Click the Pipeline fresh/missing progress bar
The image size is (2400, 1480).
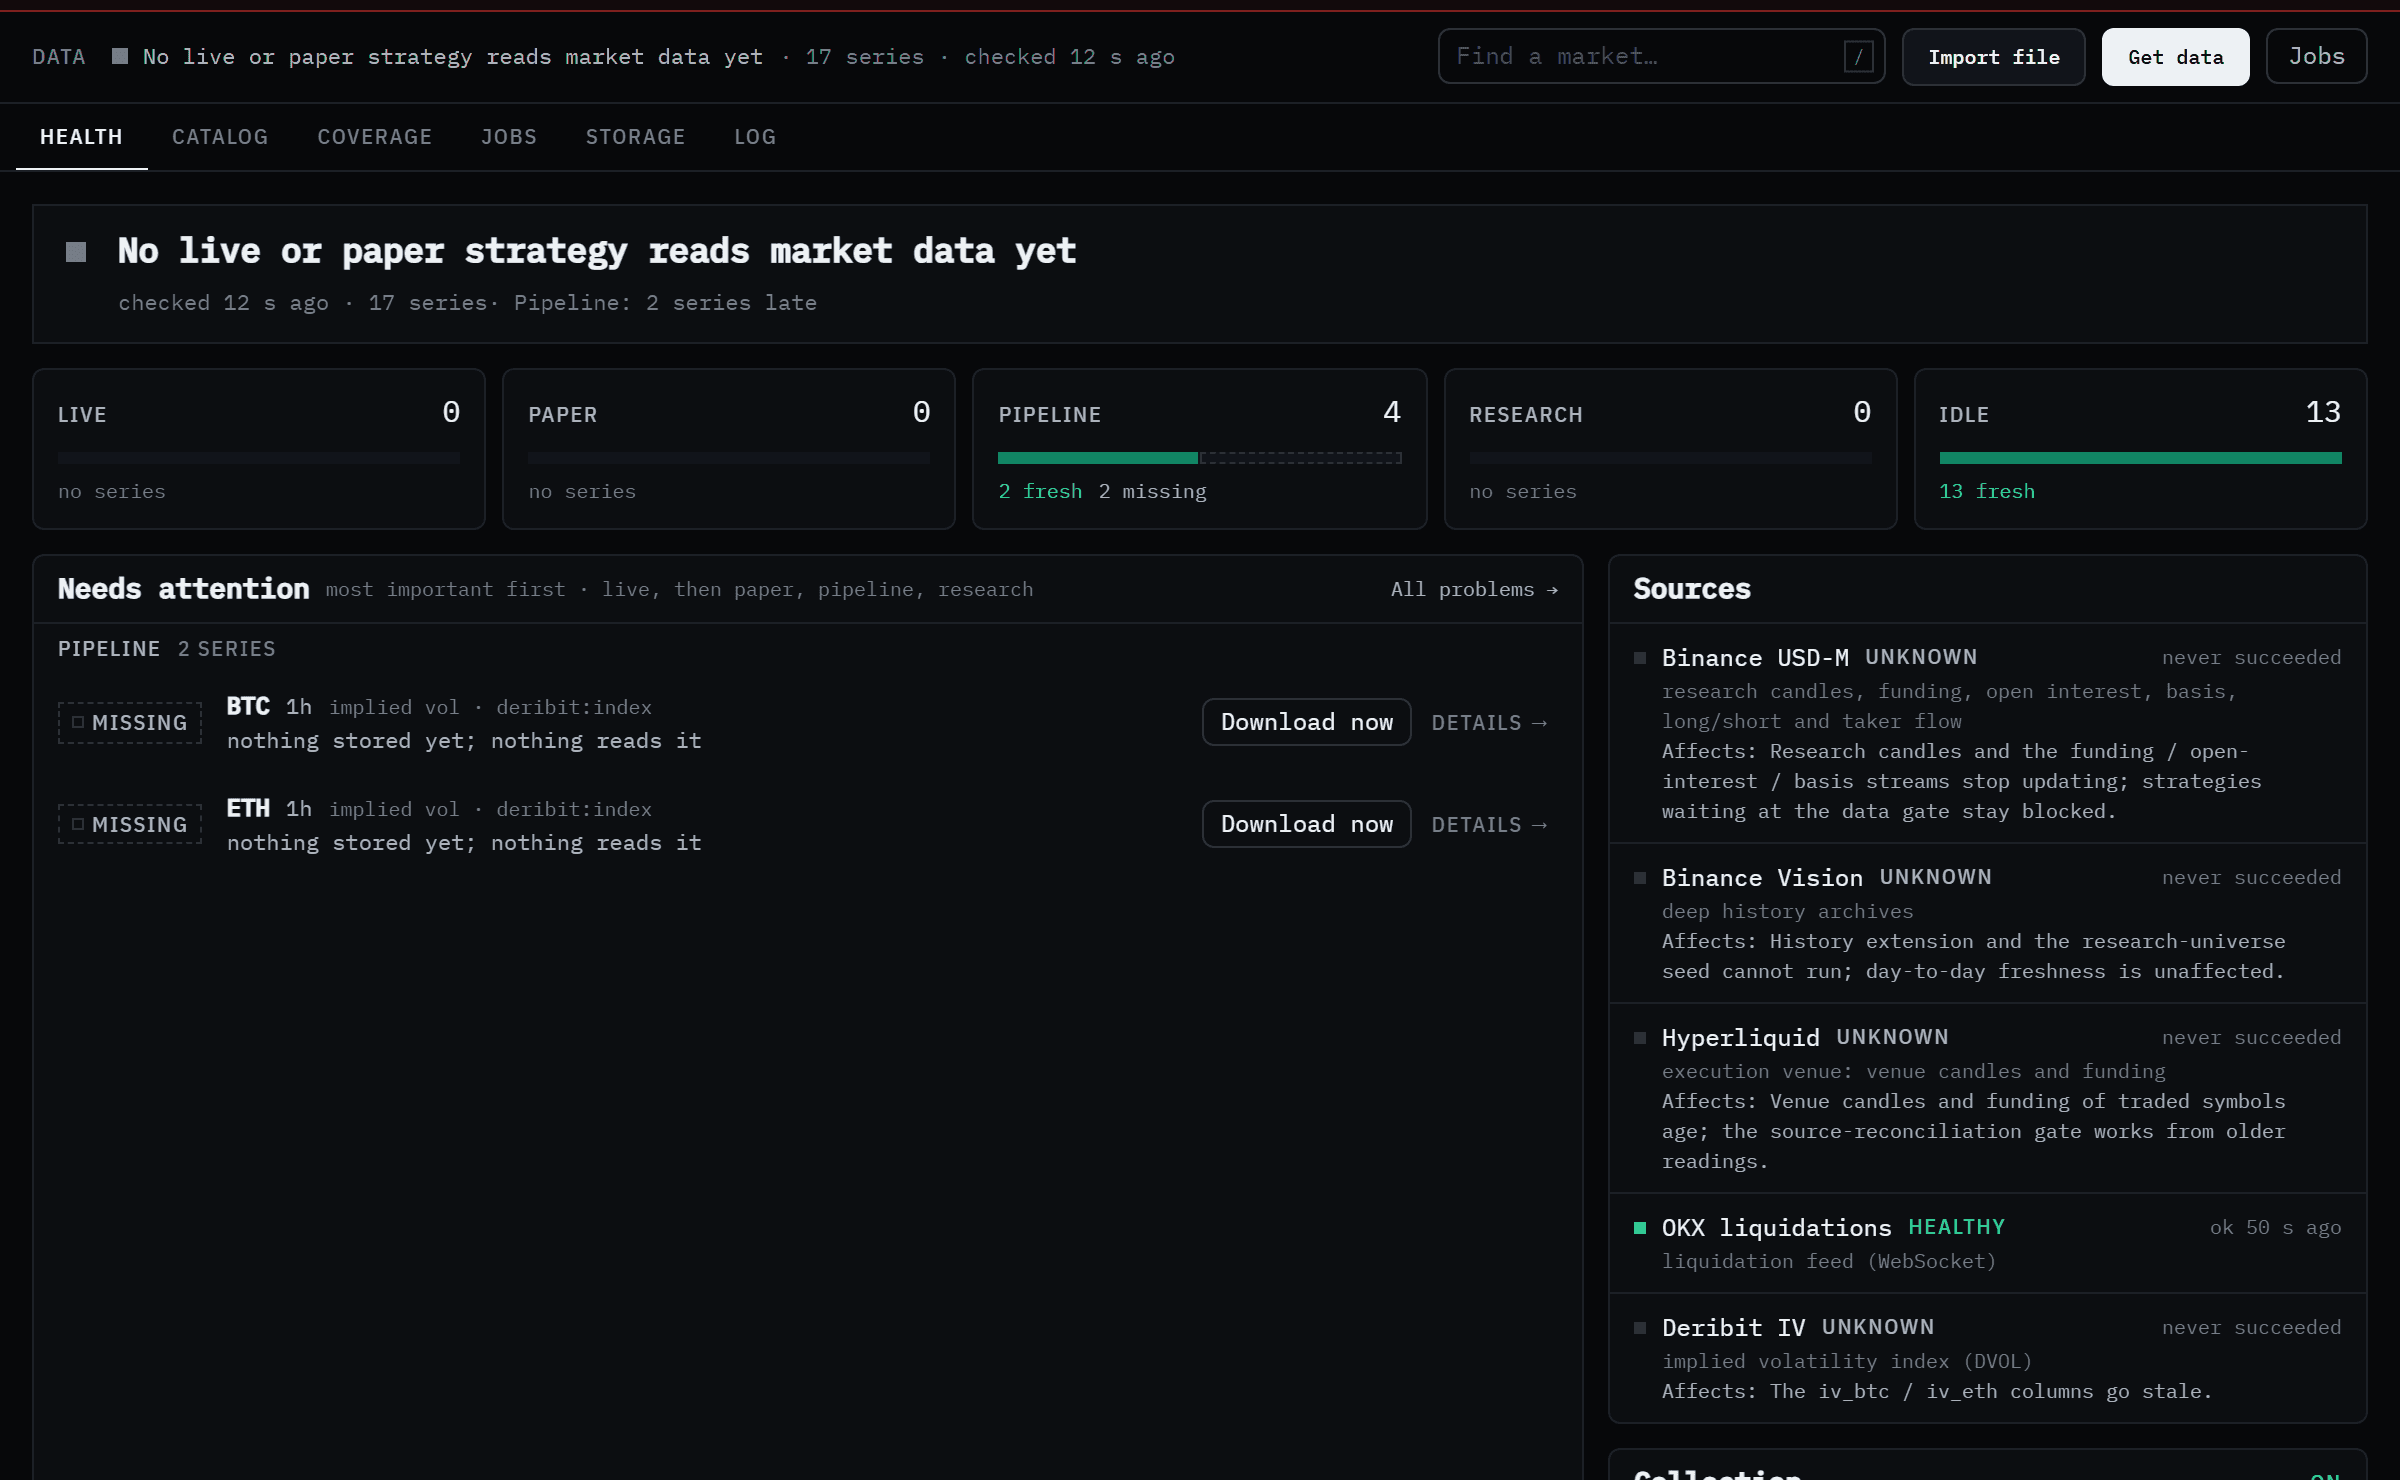1199,458
